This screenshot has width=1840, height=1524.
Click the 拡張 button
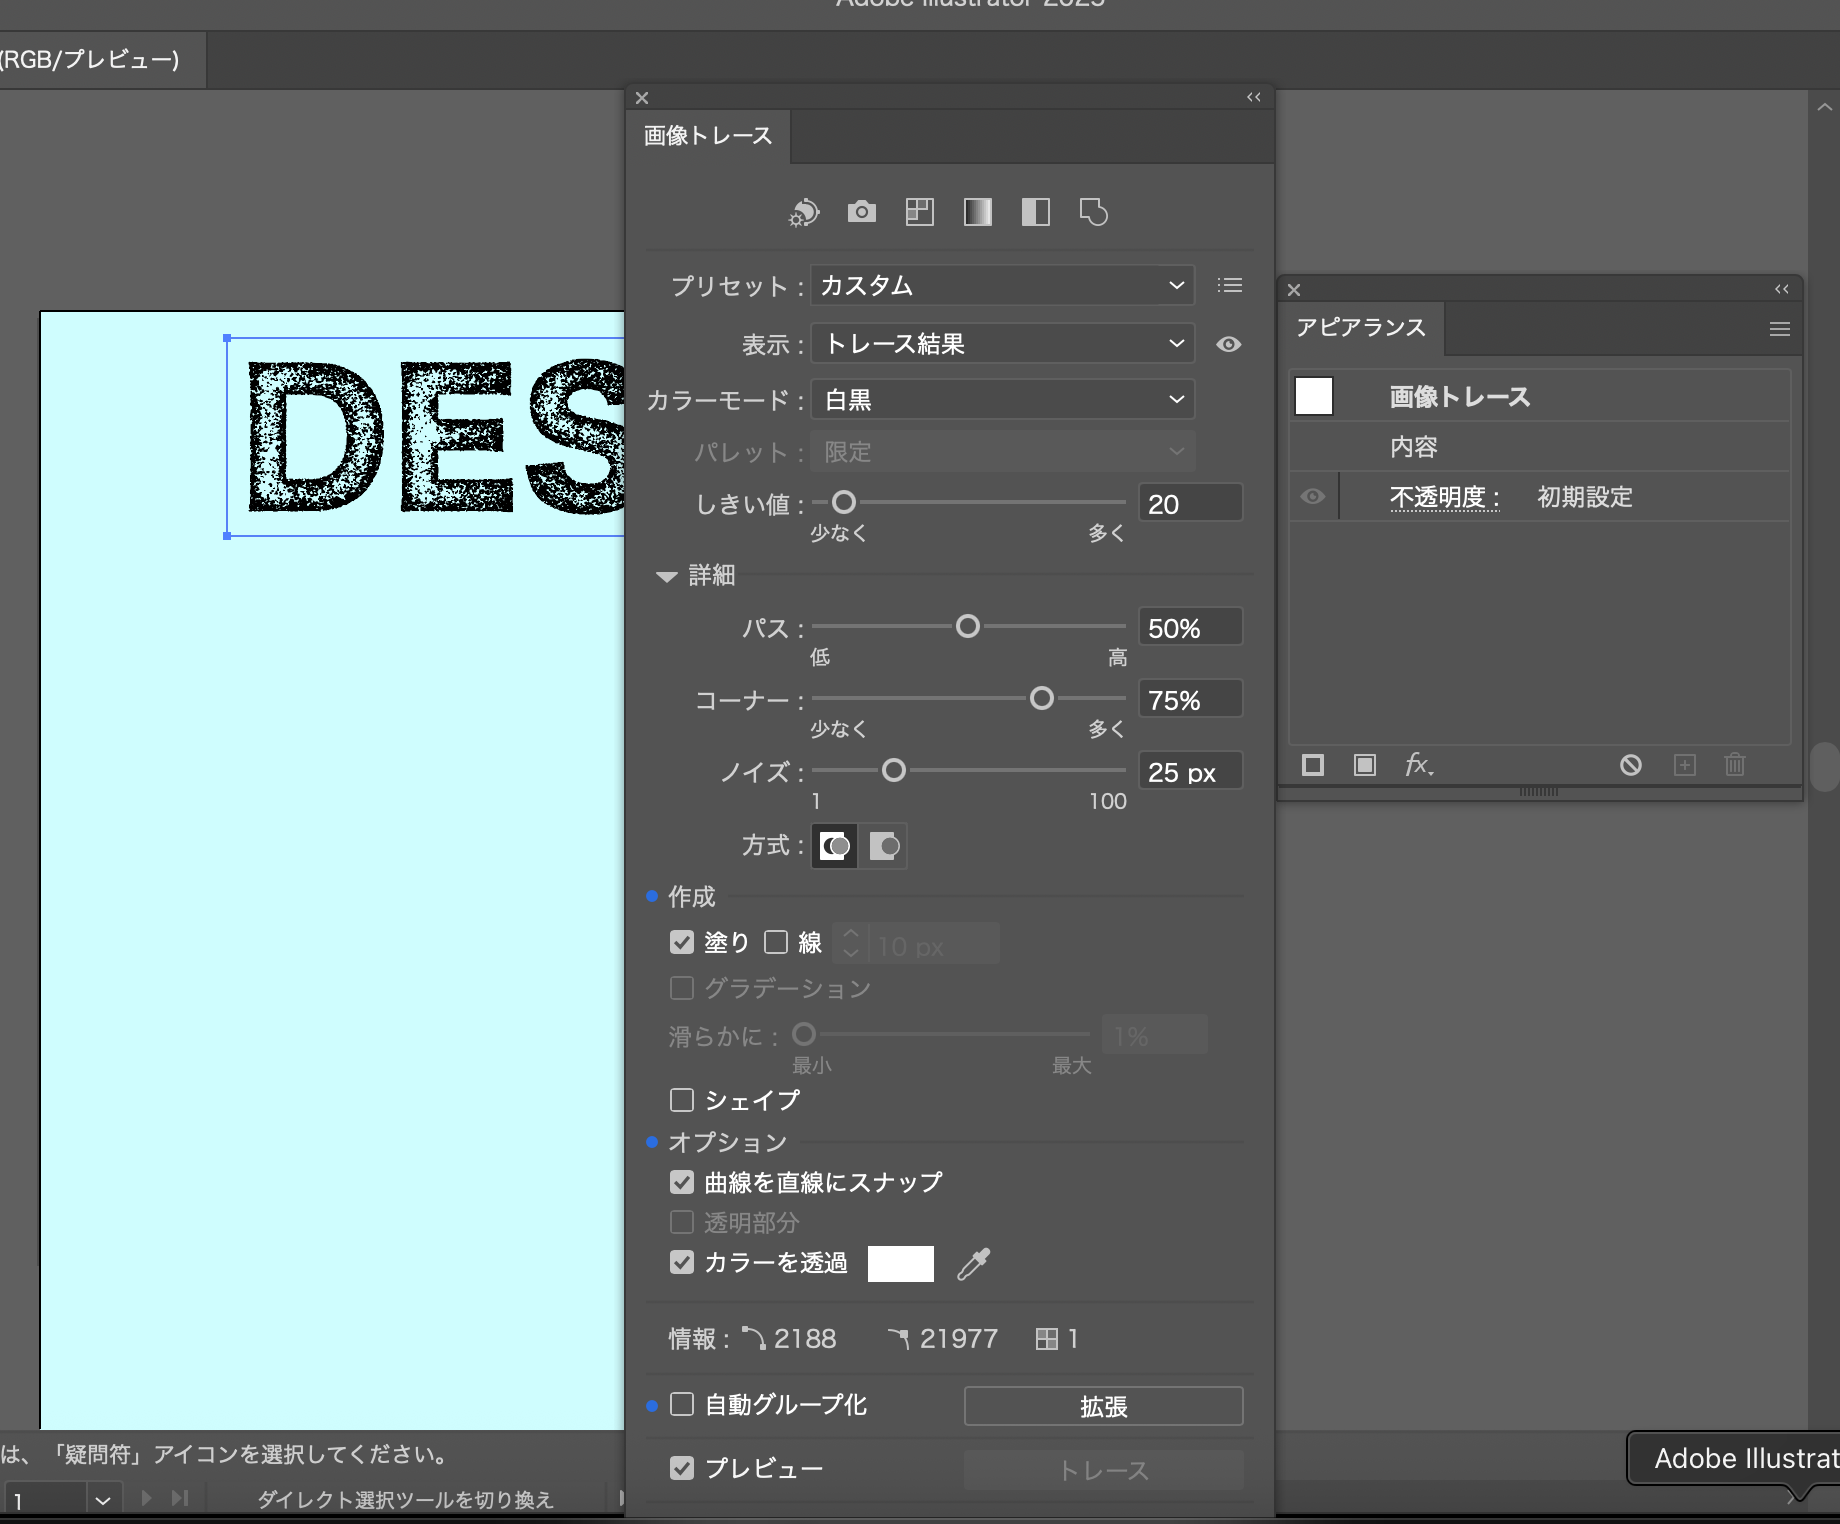point(1103,1406)
